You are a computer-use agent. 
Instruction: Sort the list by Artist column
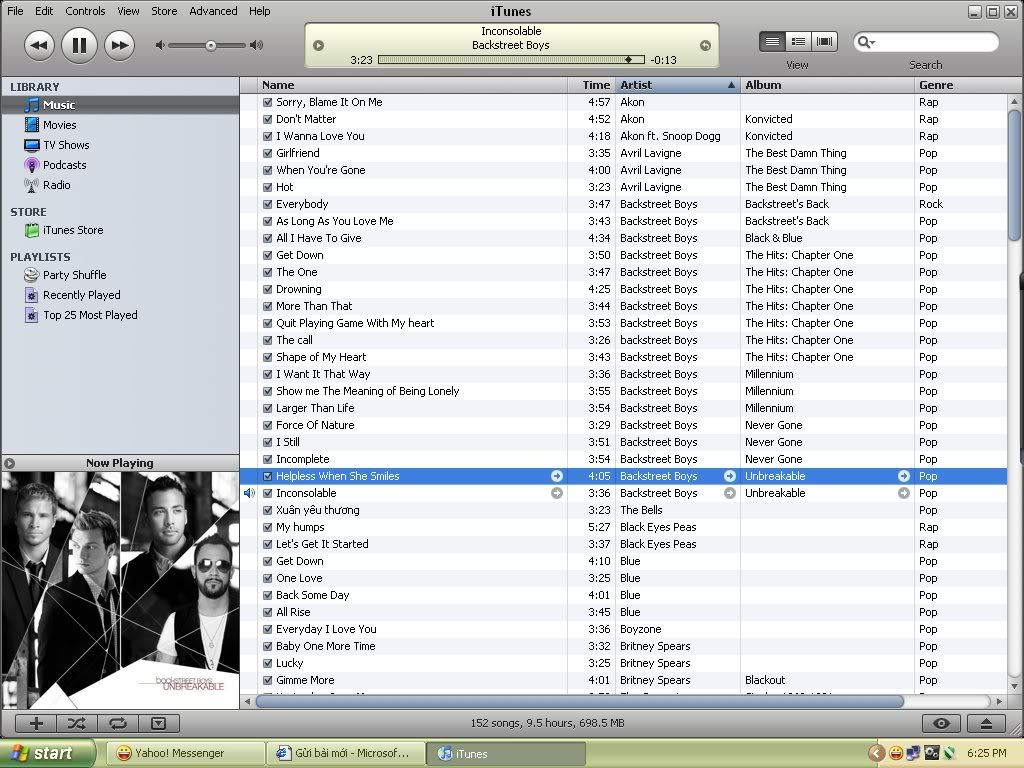(x=678, y=85)
